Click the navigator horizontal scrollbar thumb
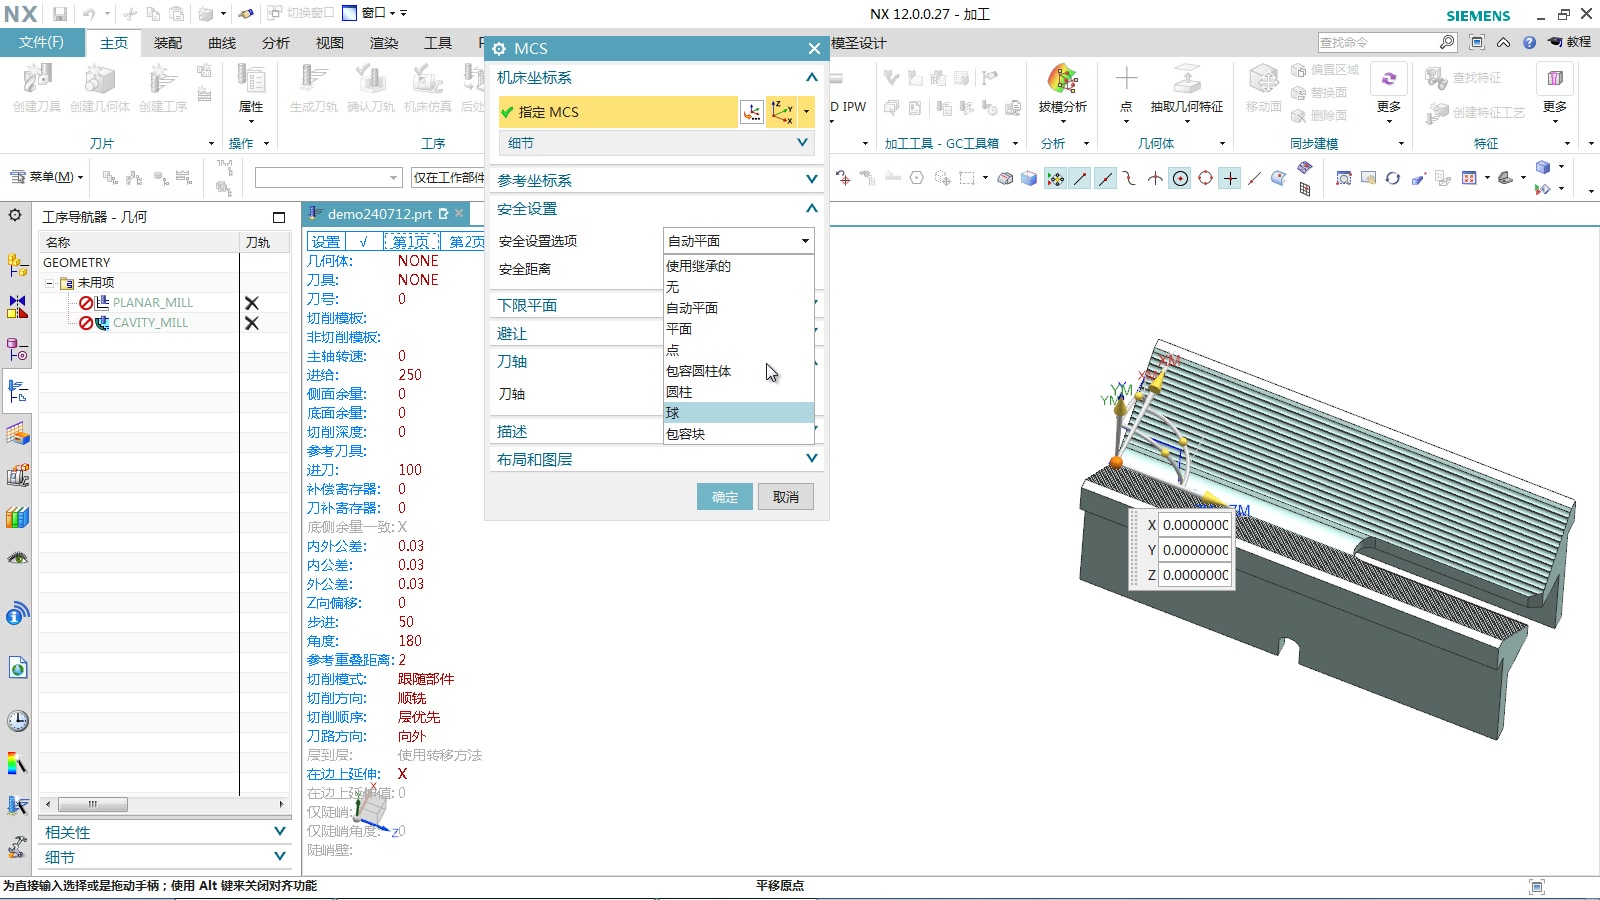Image resolution: width=1600 pixels, height=900 pixels. 93,804
